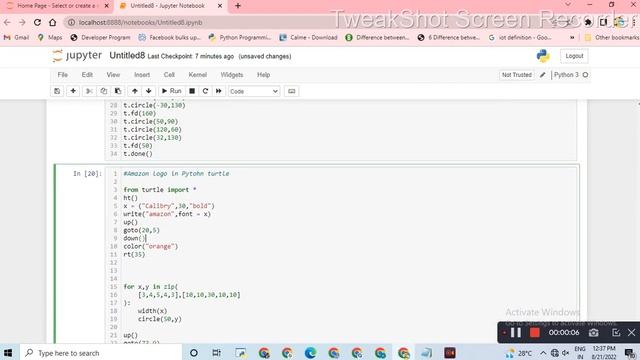
Task: Open a new browser tab
Action: click(x=238, y=6)
